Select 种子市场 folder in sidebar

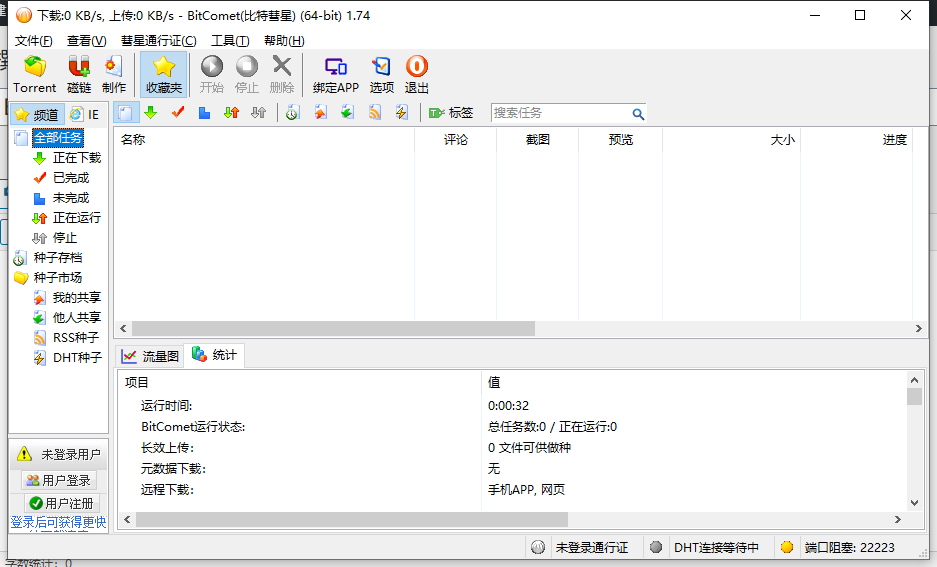[57, 278]
